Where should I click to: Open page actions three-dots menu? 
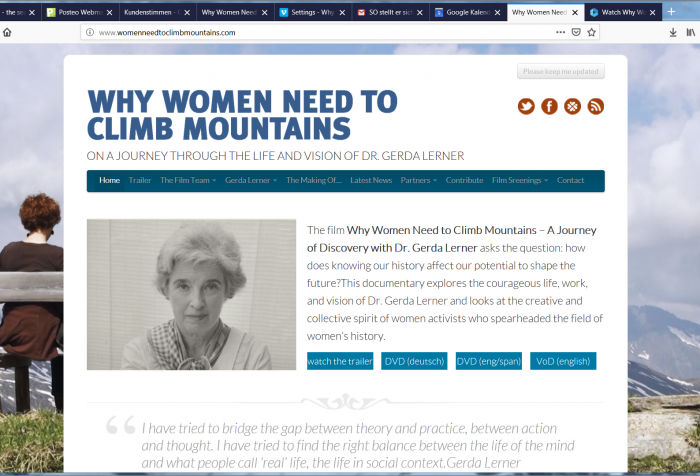pos(560,32)
